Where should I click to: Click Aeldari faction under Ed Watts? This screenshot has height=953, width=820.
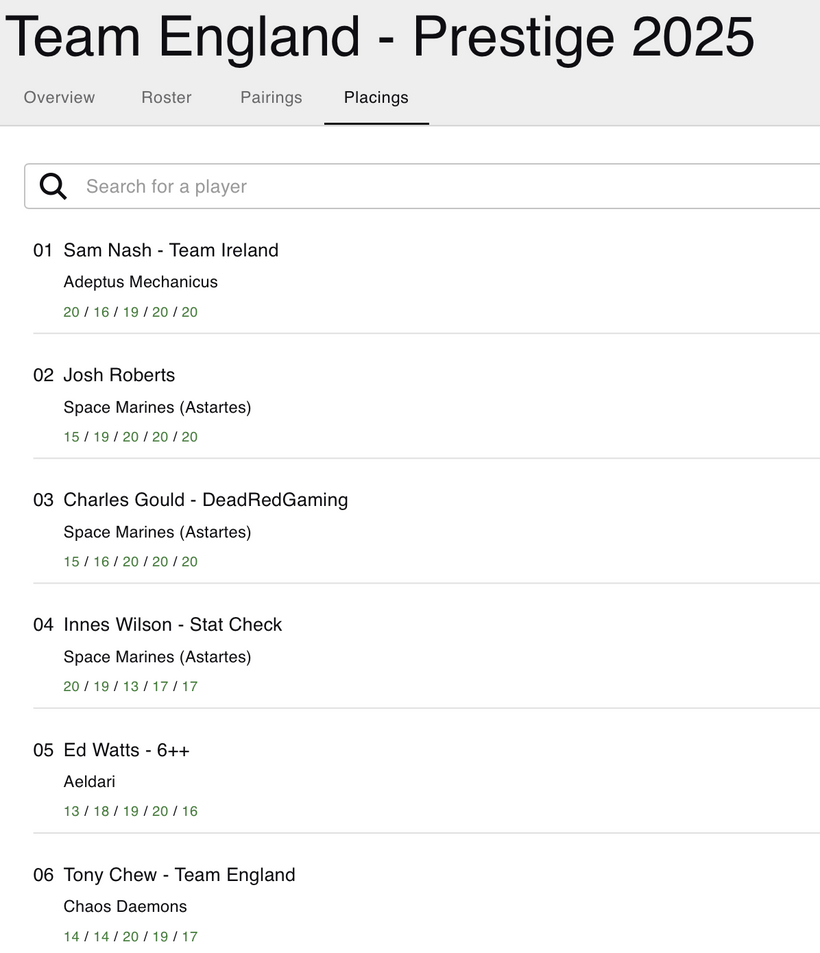[90, 782]
